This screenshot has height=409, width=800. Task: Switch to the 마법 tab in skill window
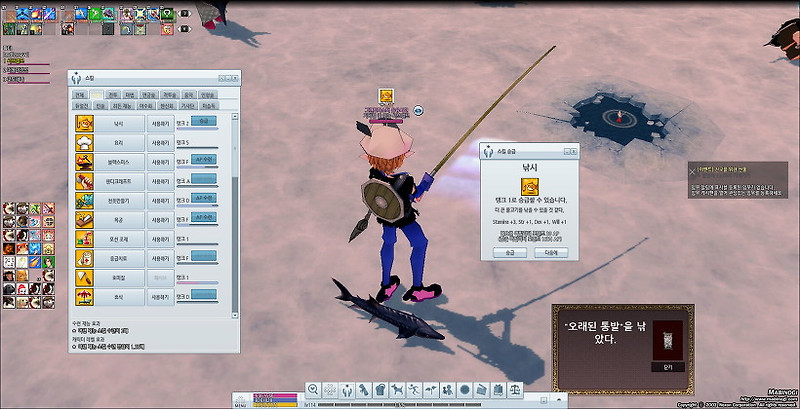click(x=130, y=95)
